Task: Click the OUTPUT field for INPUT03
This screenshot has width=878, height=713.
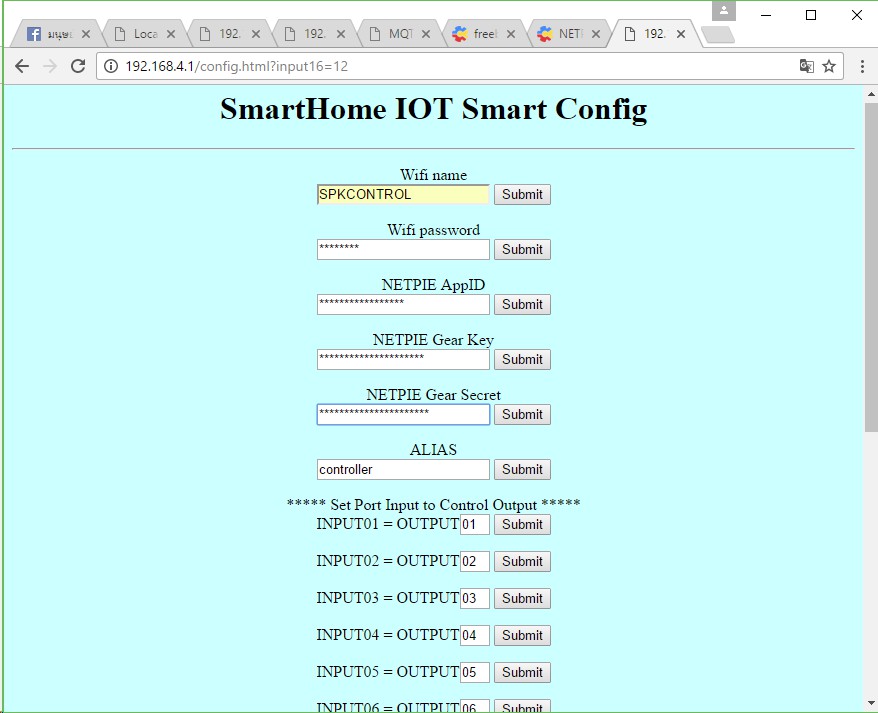Action: (476, 598)
